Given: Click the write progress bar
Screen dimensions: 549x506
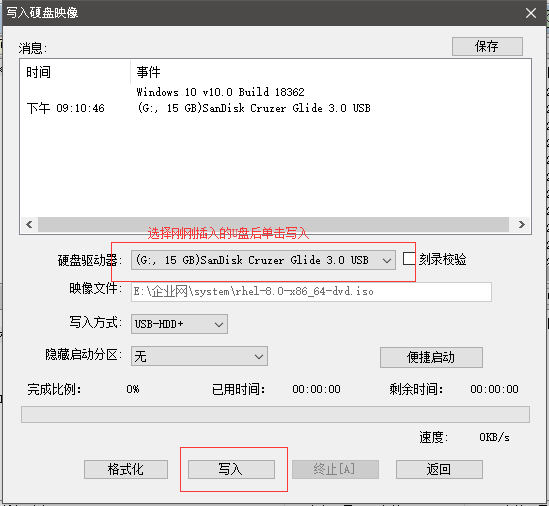Looking at the screenshot, I should (x=275, y=414).
